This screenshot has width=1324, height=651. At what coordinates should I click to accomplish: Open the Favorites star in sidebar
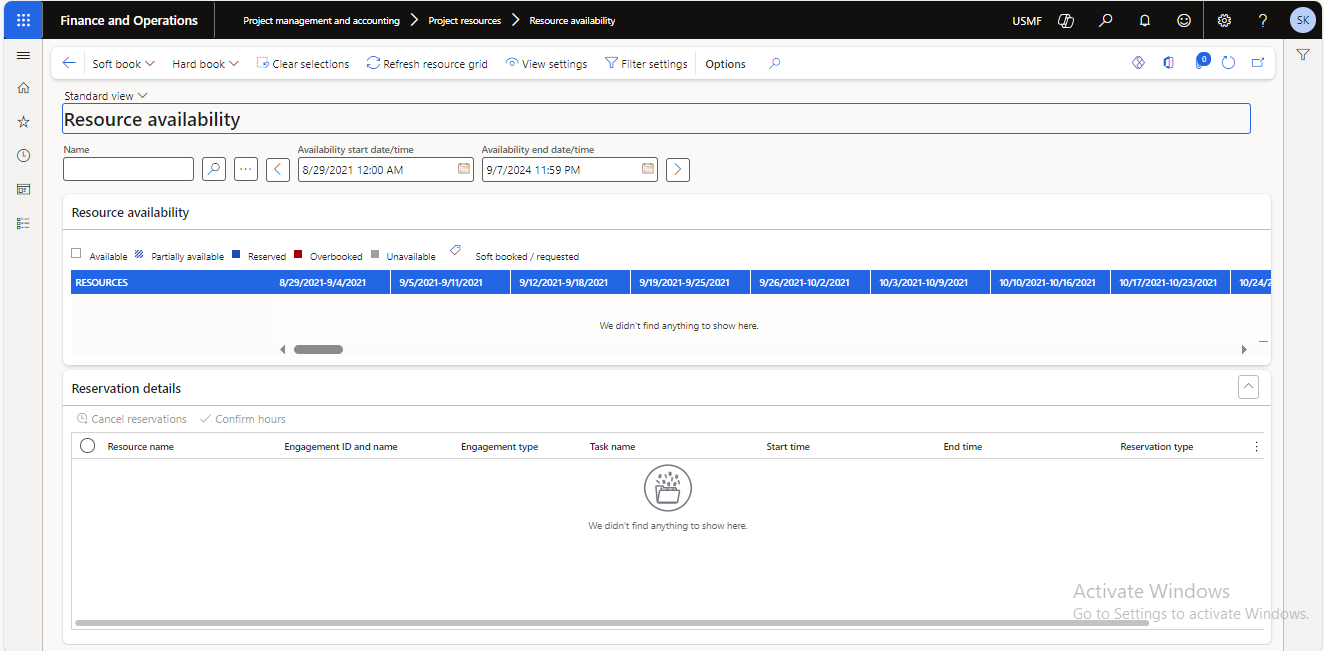(23, 122)
